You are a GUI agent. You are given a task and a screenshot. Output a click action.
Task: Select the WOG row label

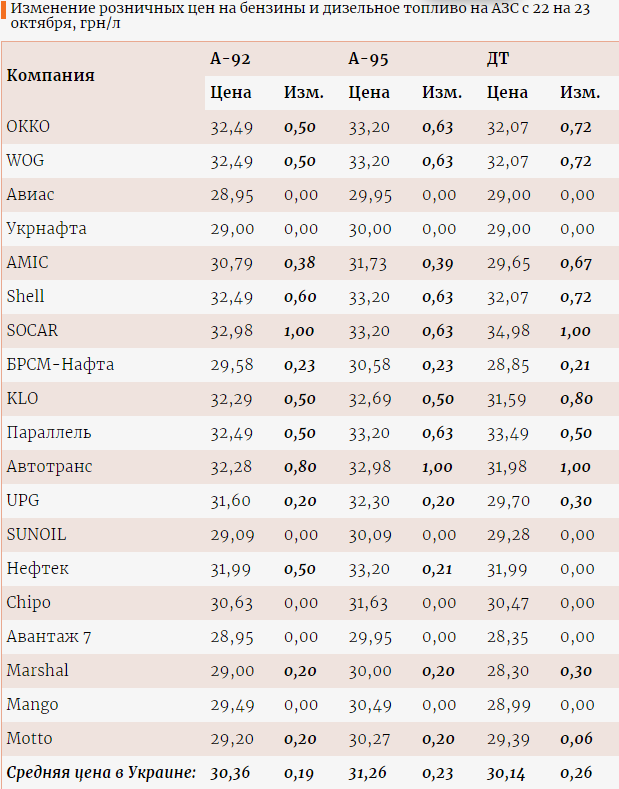tap(25, 161)
